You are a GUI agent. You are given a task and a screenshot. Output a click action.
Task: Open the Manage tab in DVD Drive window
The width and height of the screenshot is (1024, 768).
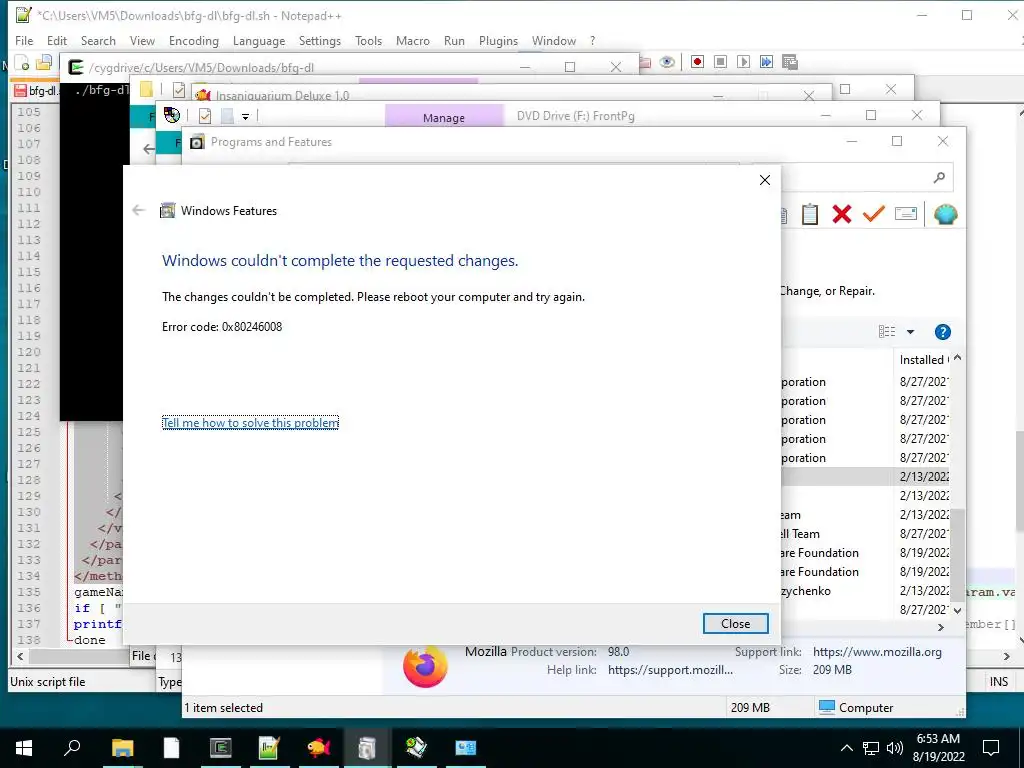[x=443, y=118]
